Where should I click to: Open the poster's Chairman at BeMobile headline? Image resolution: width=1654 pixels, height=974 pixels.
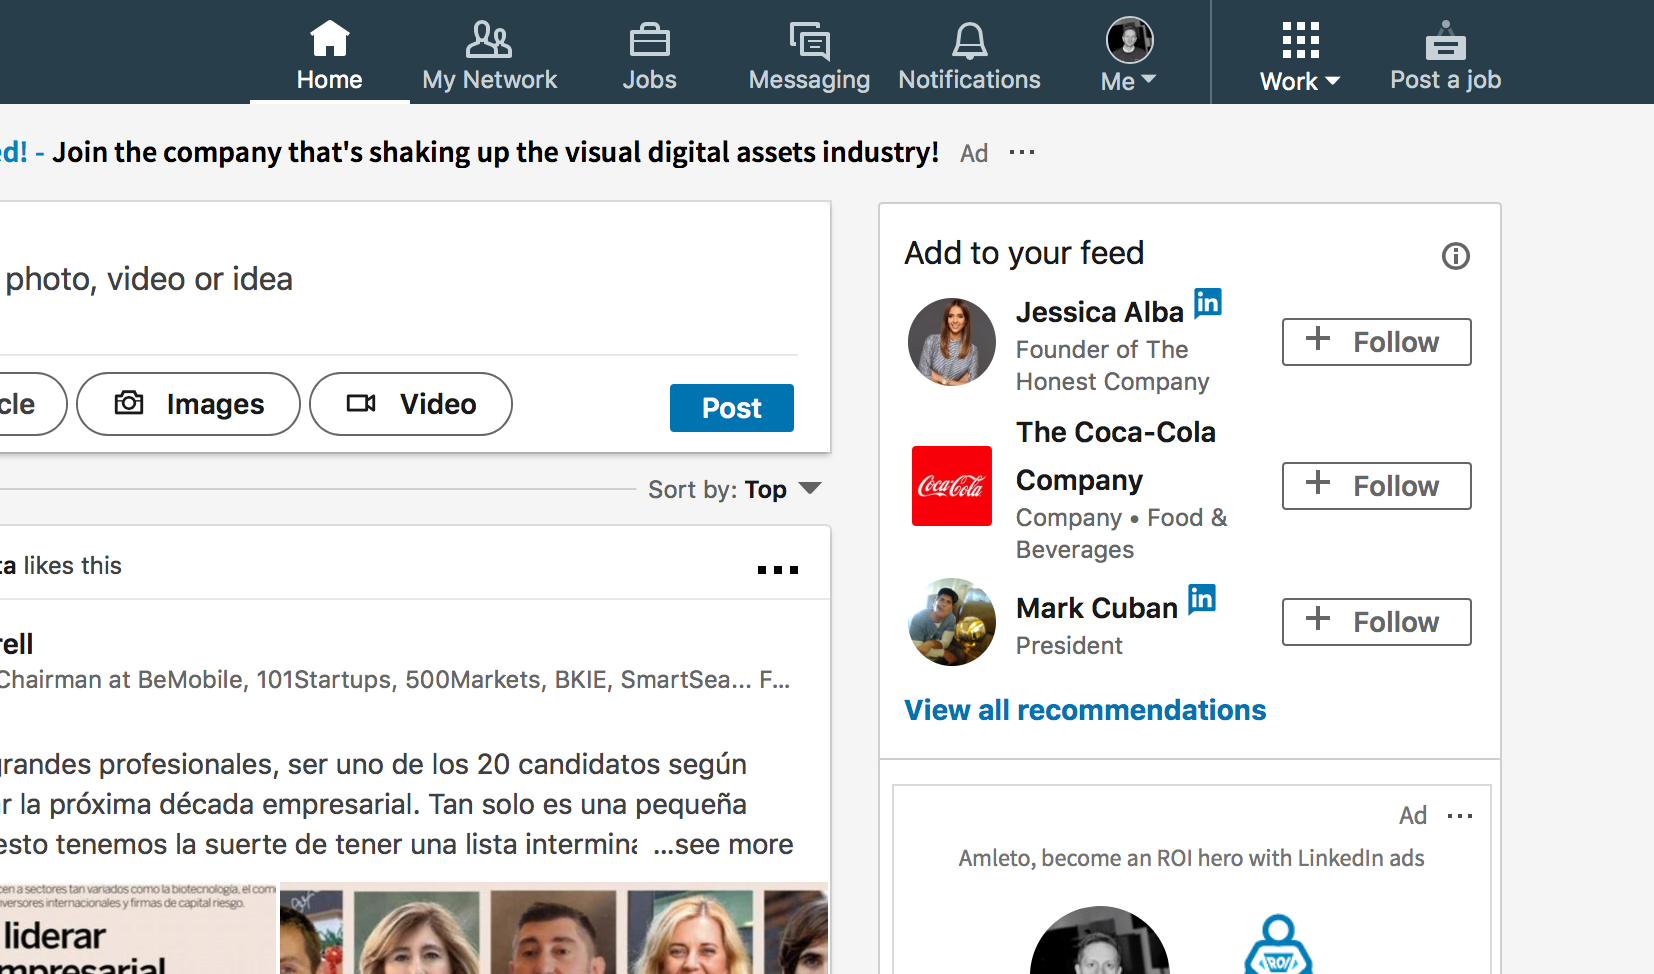click(395, 680)
